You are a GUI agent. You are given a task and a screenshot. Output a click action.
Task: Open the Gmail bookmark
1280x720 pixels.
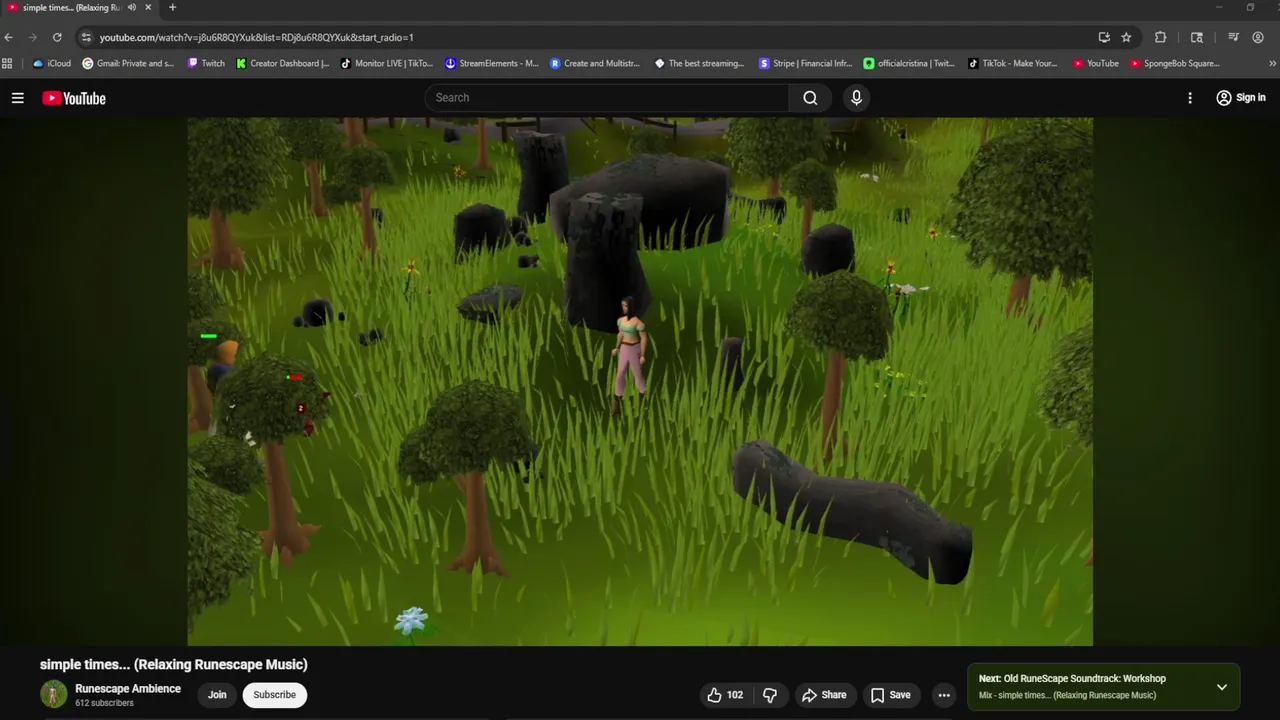(x=128, y=63)
